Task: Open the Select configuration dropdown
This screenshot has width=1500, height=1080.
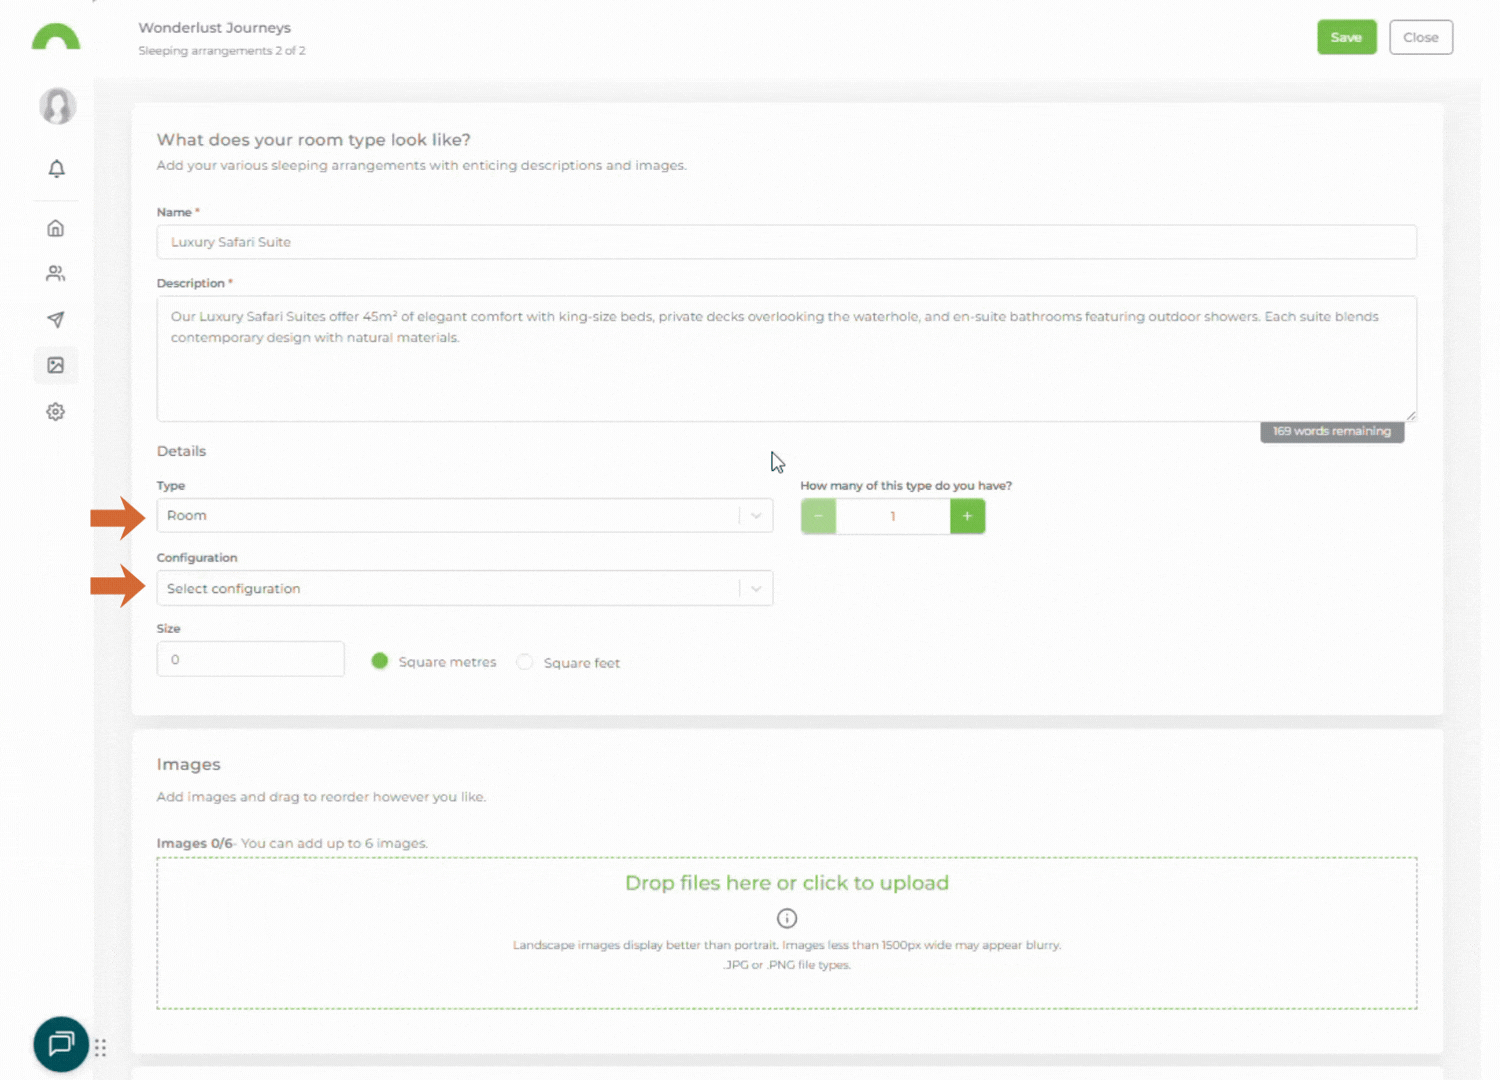Action: (x=464, y=589)
